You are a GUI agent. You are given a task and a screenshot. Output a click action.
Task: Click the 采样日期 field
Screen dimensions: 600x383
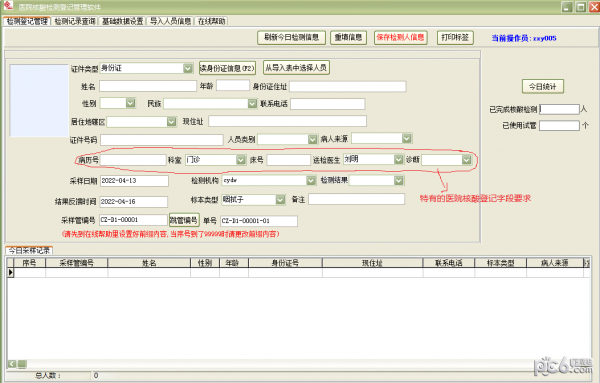(134, 181)
